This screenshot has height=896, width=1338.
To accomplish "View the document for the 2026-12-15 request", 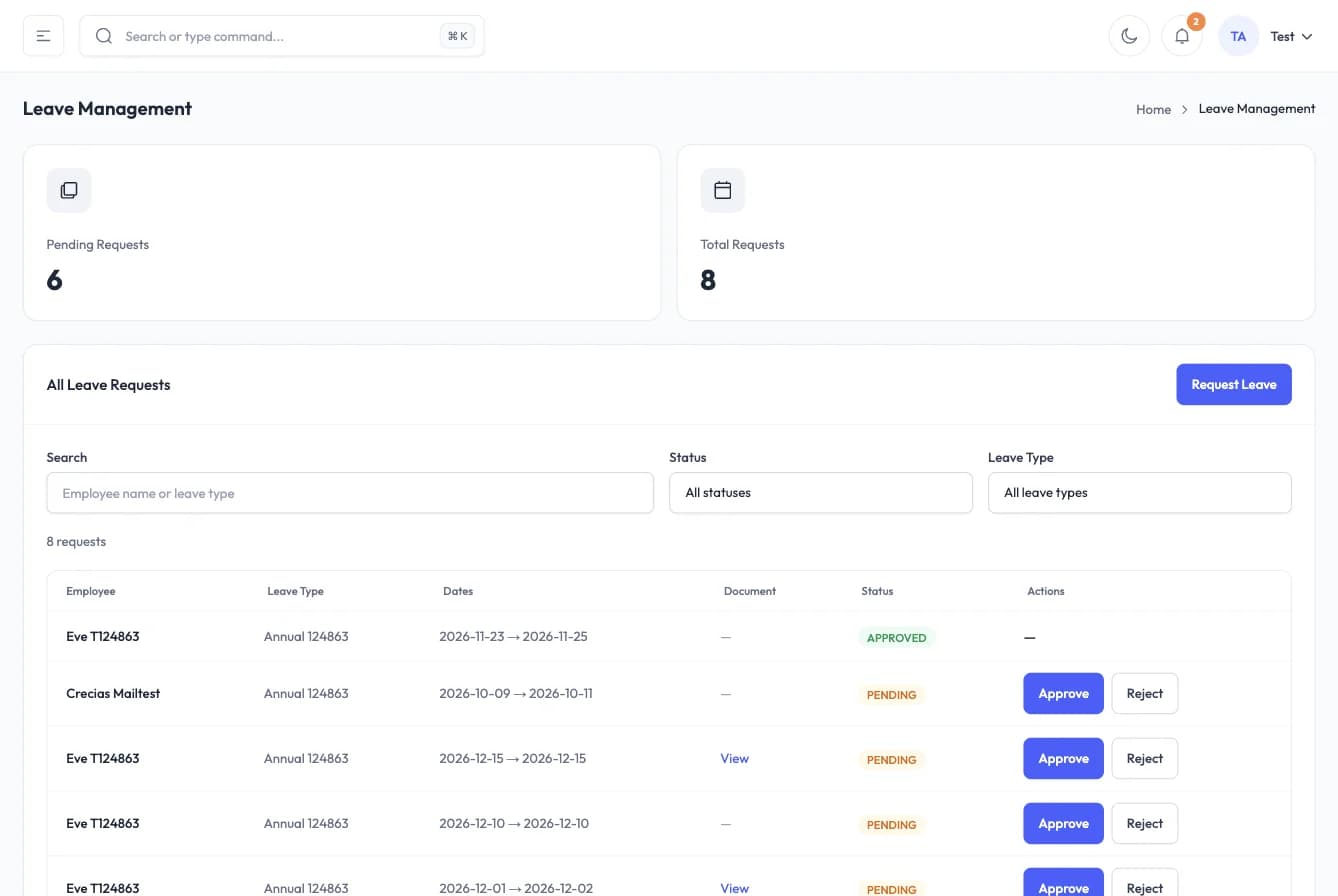I will pos(734,758).
